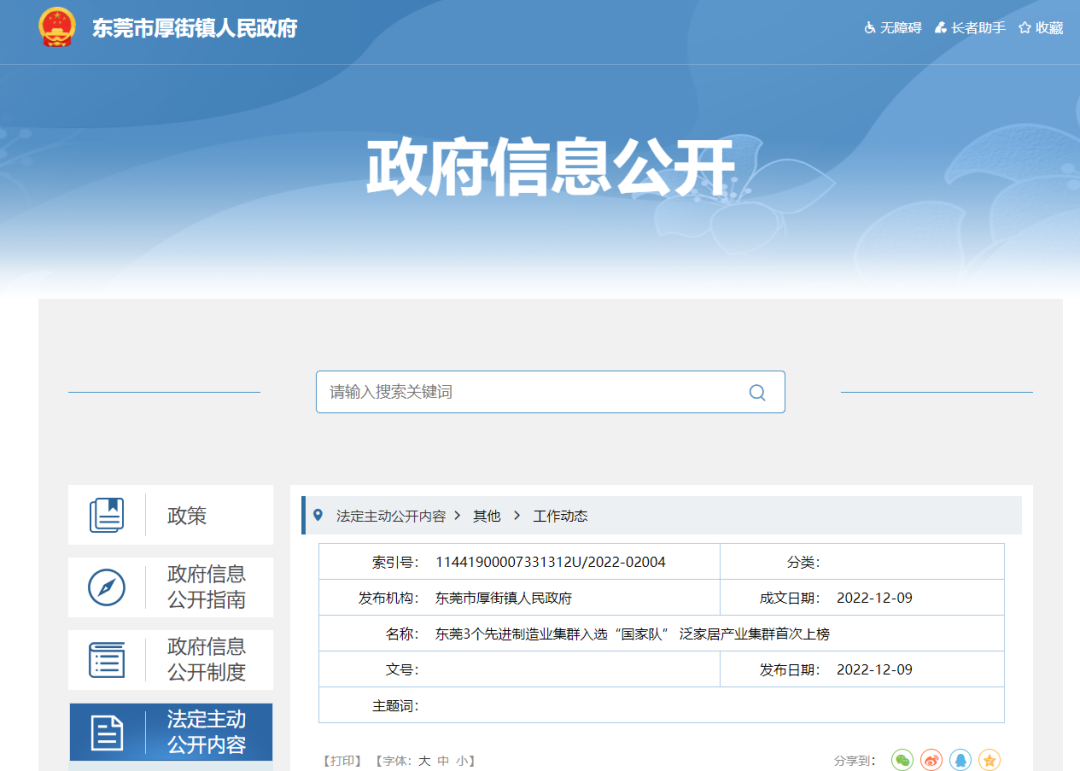Click the 发布日期 value 2022-12-09
Image resolution: width=1080 pixels, height=771 pixels.
click(874, 670)
